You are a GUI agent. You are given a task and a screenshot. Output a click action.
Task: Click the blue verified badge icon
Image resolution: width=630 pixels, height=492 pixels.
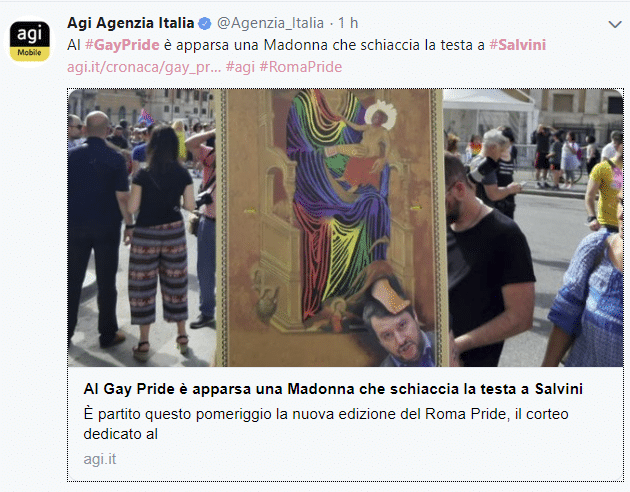click(x=205, y=23)
